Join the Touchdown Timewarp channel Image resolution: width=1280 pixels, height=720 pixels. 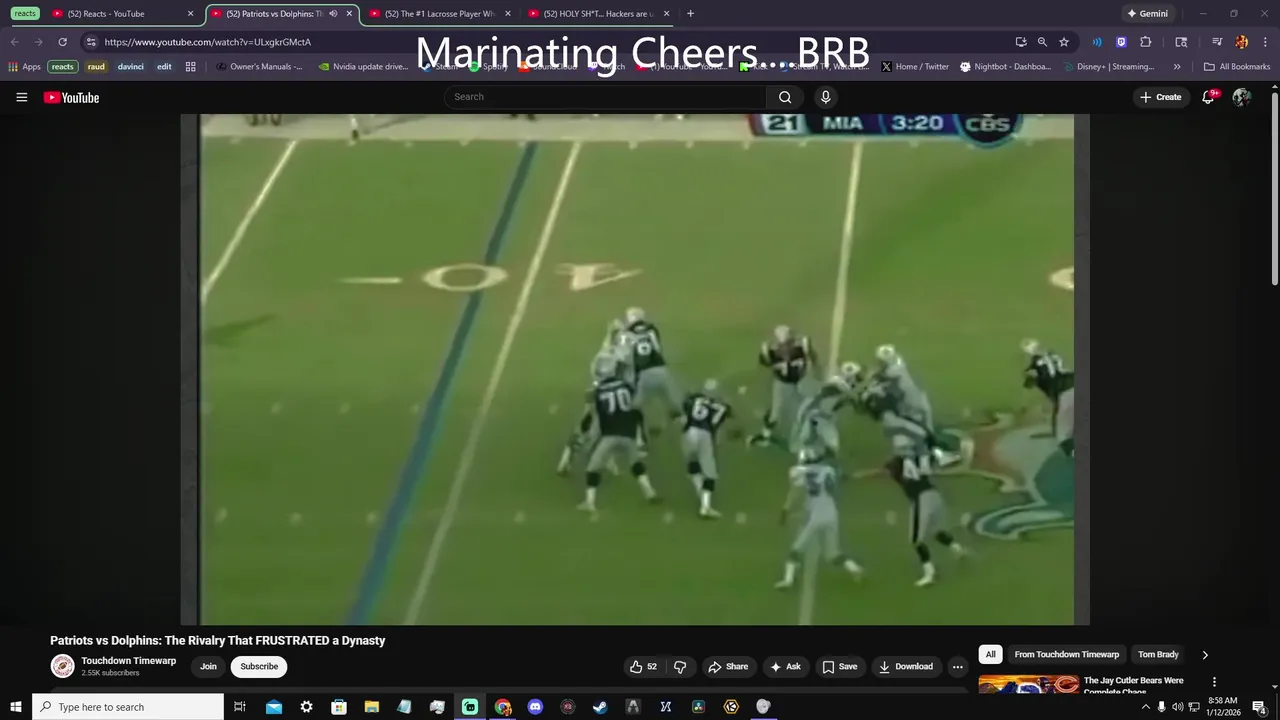click(208, 667)
